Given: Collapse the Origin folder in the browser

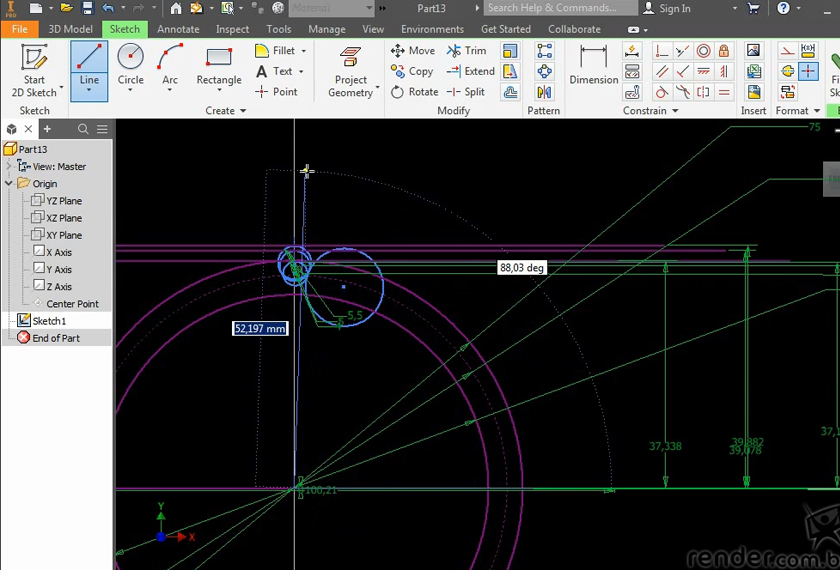Looking at the screenshot, I should click(9, 184).
